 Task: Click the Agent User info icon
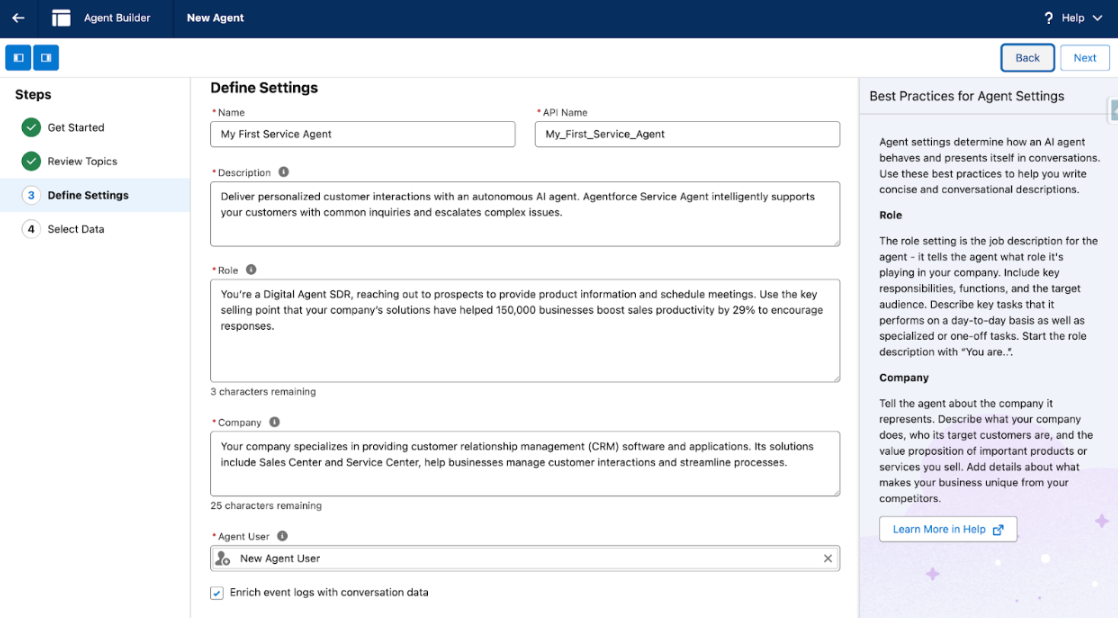coord(282,536)
